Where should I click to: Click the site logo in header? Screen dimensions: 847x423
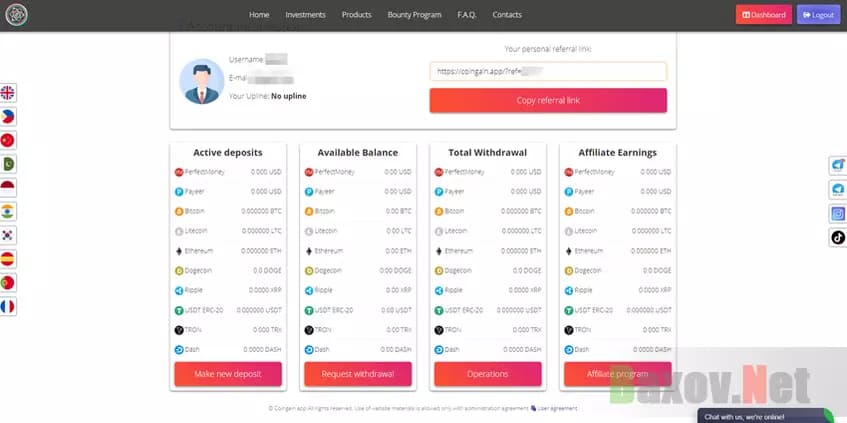click(15, 15)
